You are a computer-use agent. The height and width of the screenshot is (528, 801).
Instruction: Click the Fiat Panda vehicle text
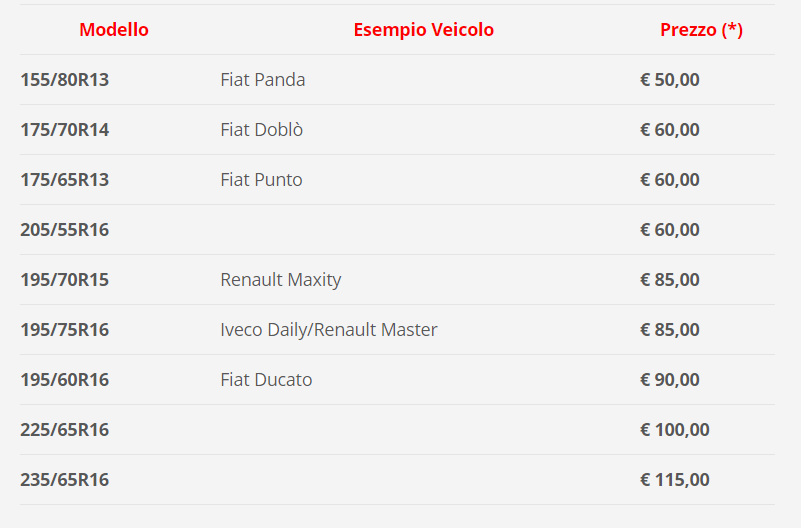click(263, 80)
